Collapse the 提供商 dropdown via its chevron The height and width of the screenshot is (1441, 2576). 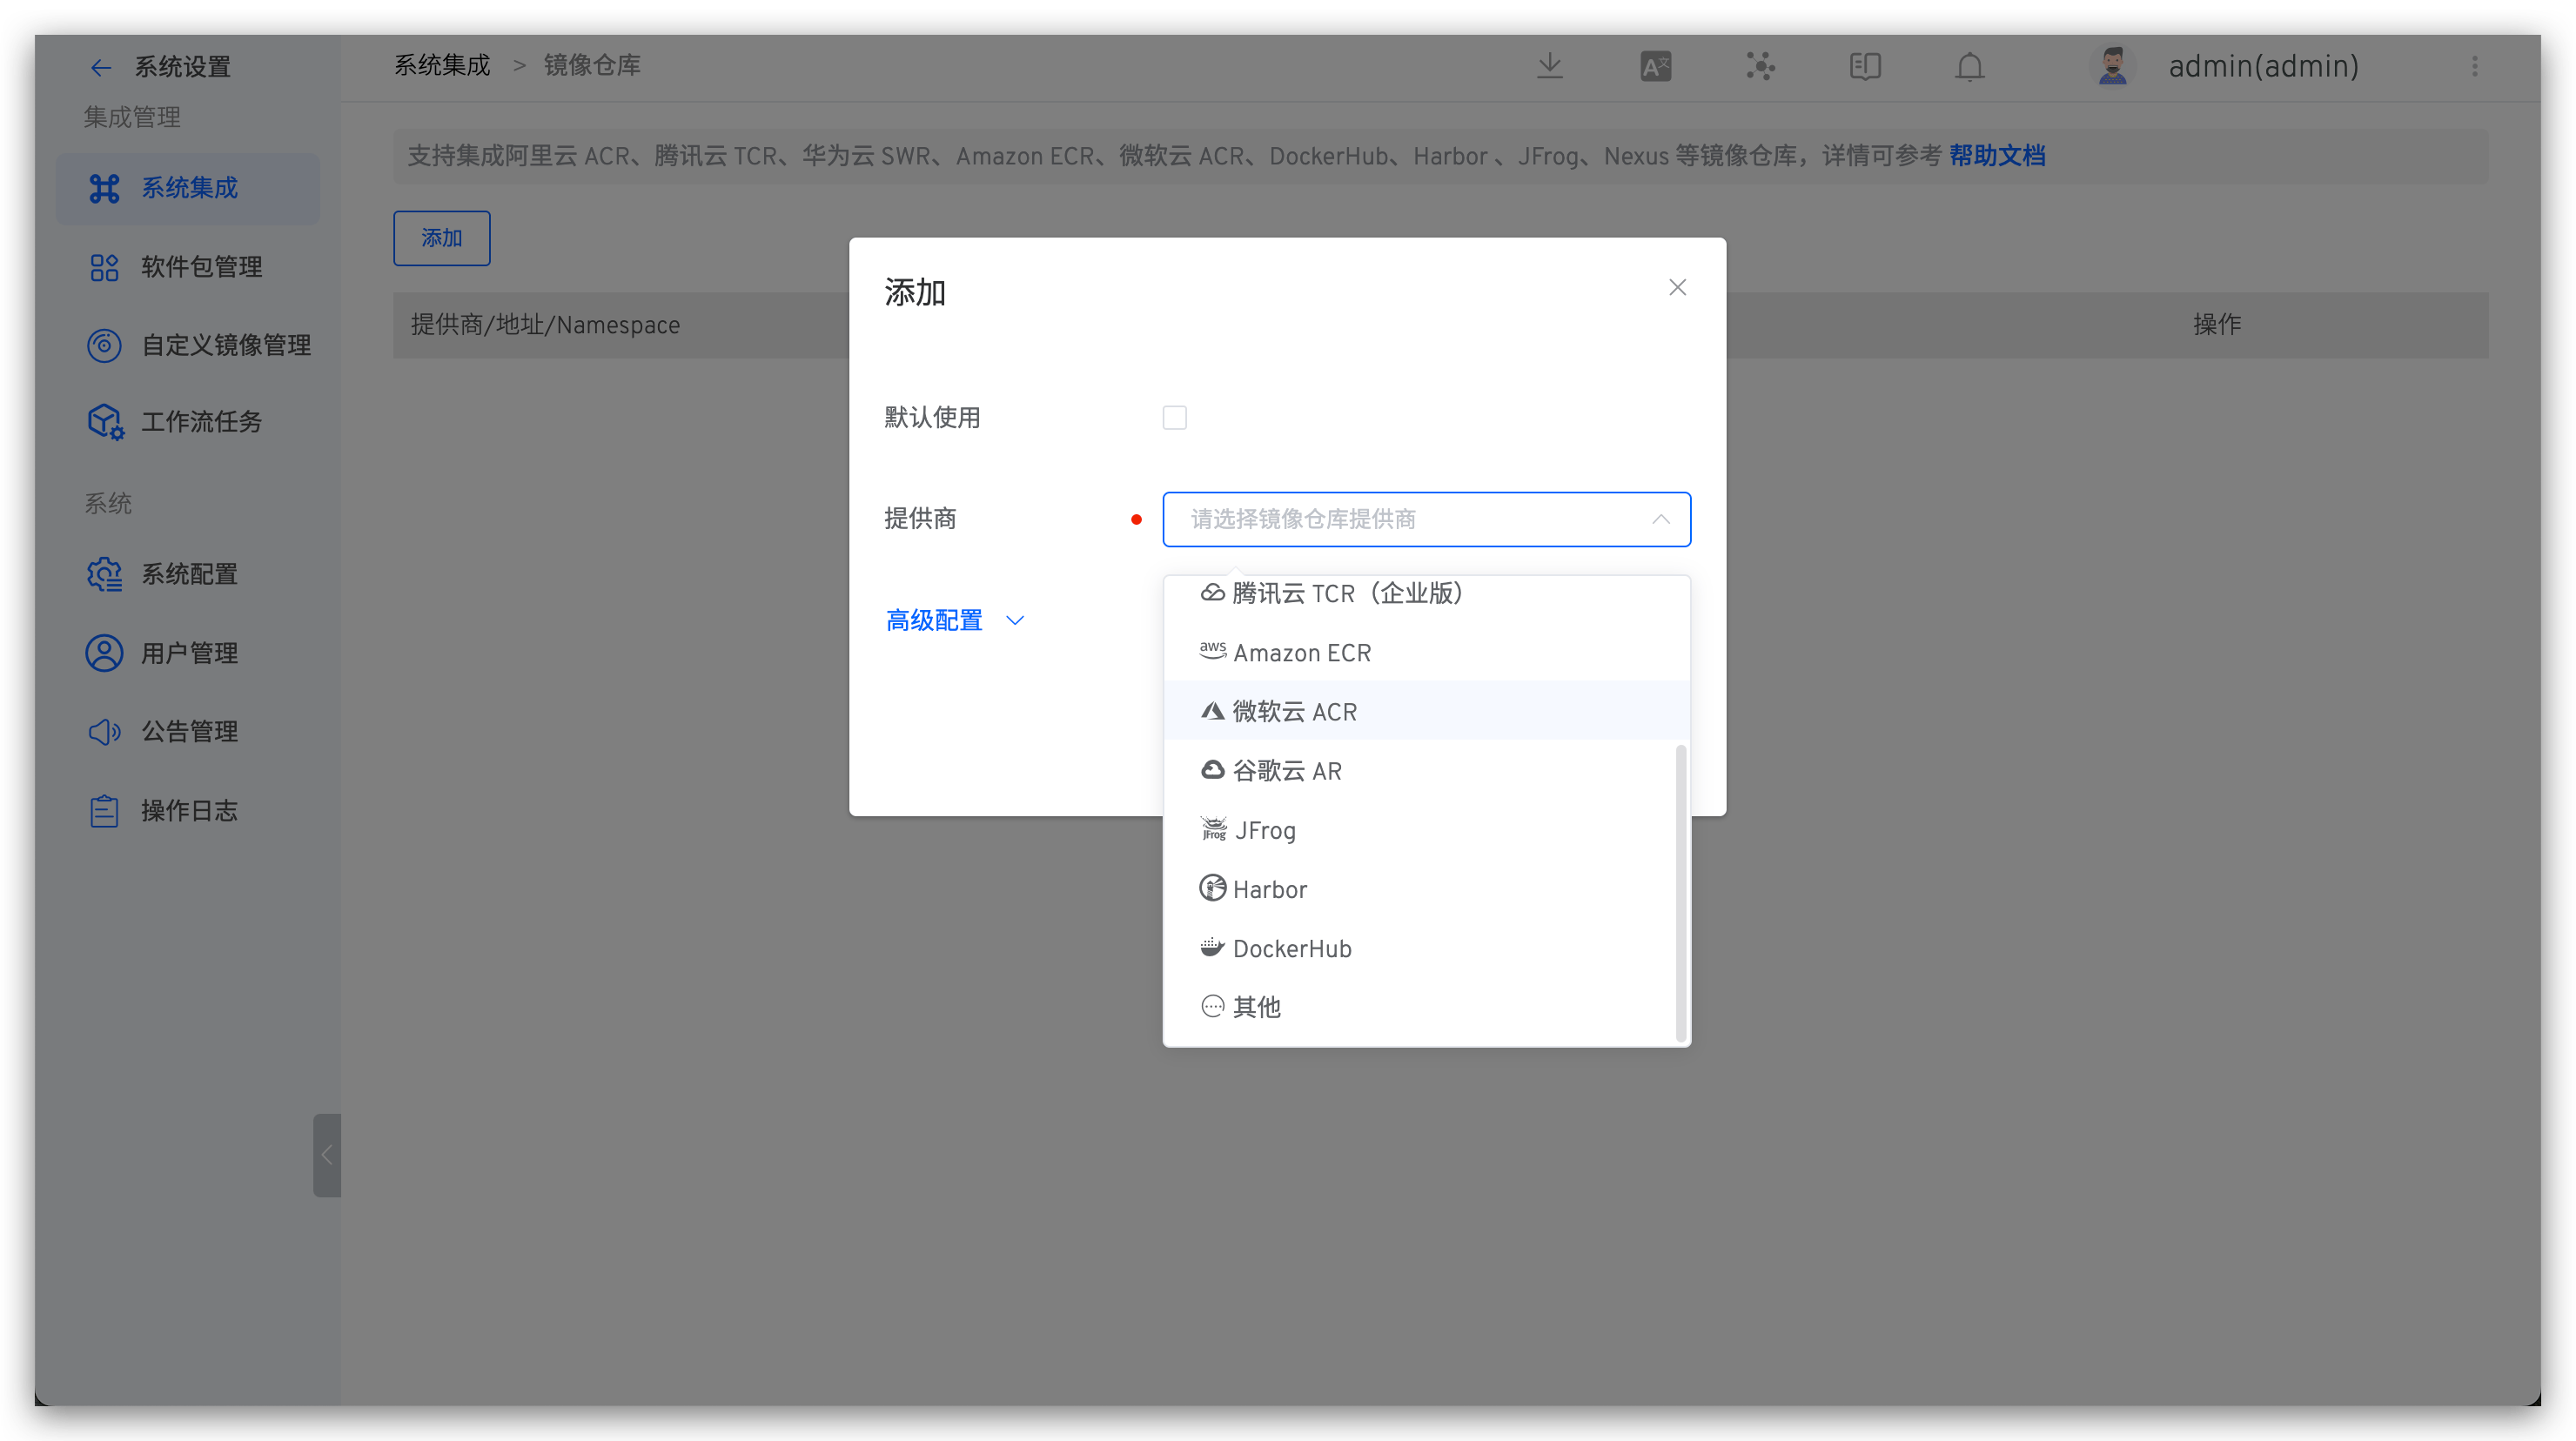(x=1660, y=519)
